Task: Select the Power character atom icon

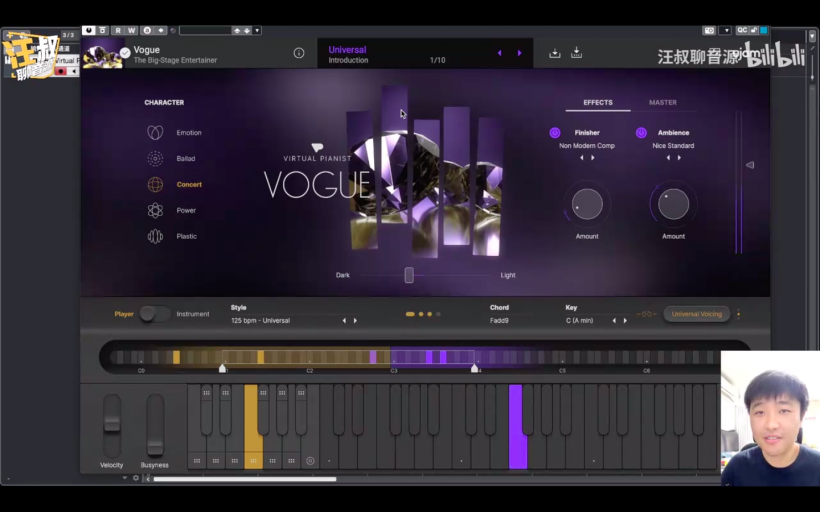Action: (155, 210)
